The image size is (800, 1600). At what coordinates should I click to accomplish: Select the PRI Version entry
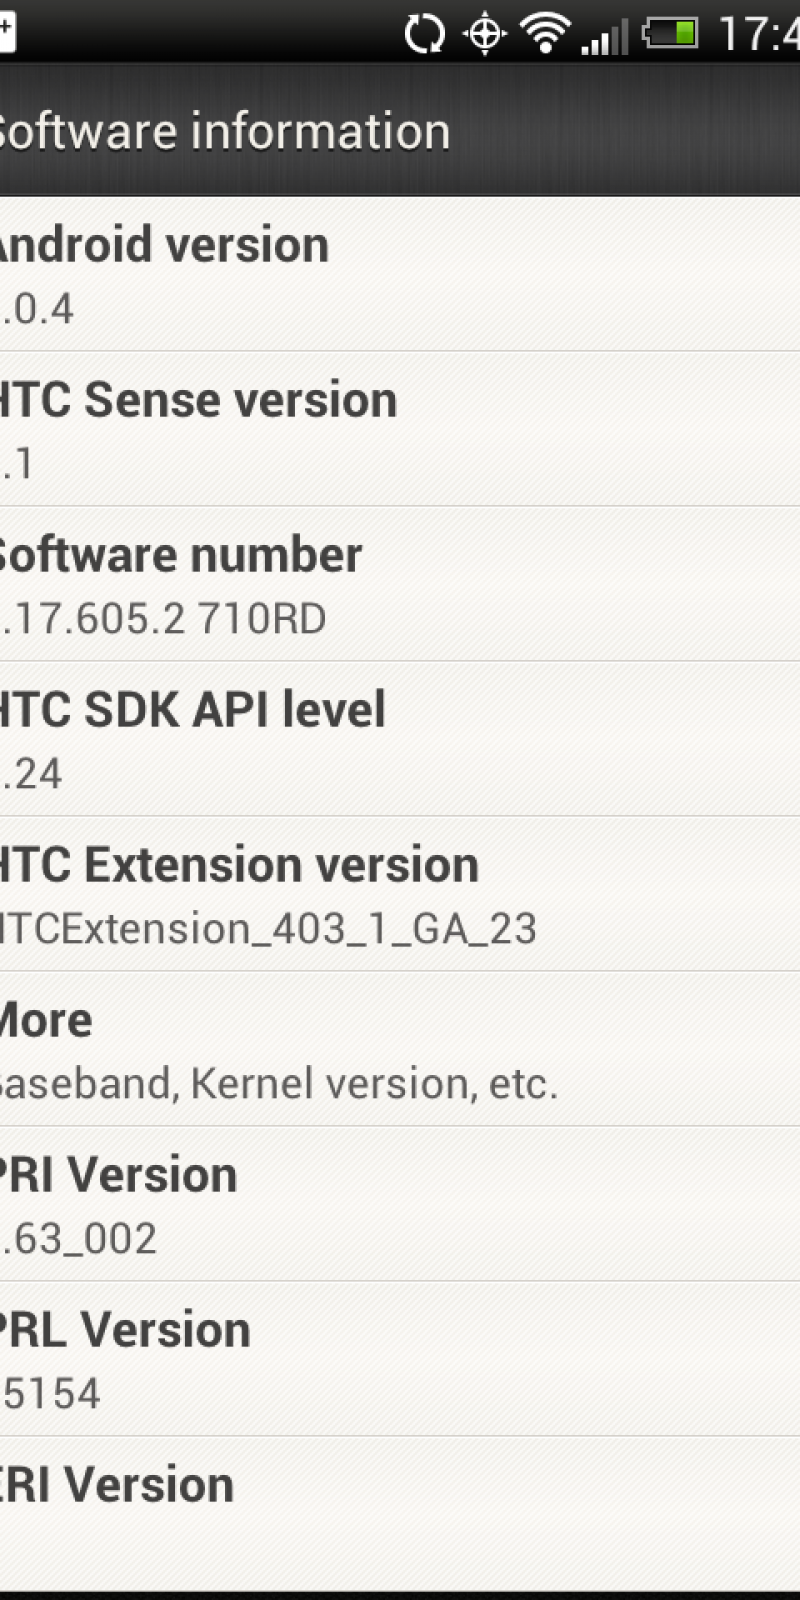(x=400, y=1204)
